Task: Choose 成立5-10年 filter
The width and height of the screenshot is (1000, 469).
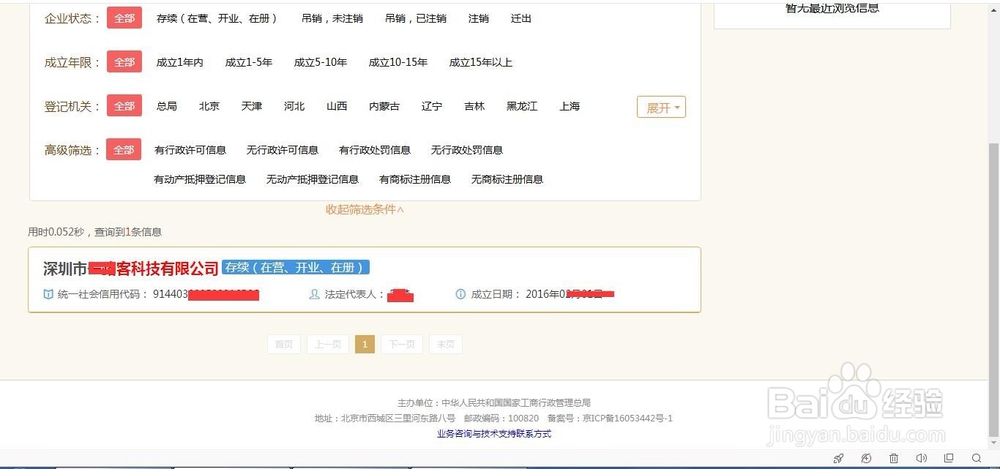Action: pos(320,63)
